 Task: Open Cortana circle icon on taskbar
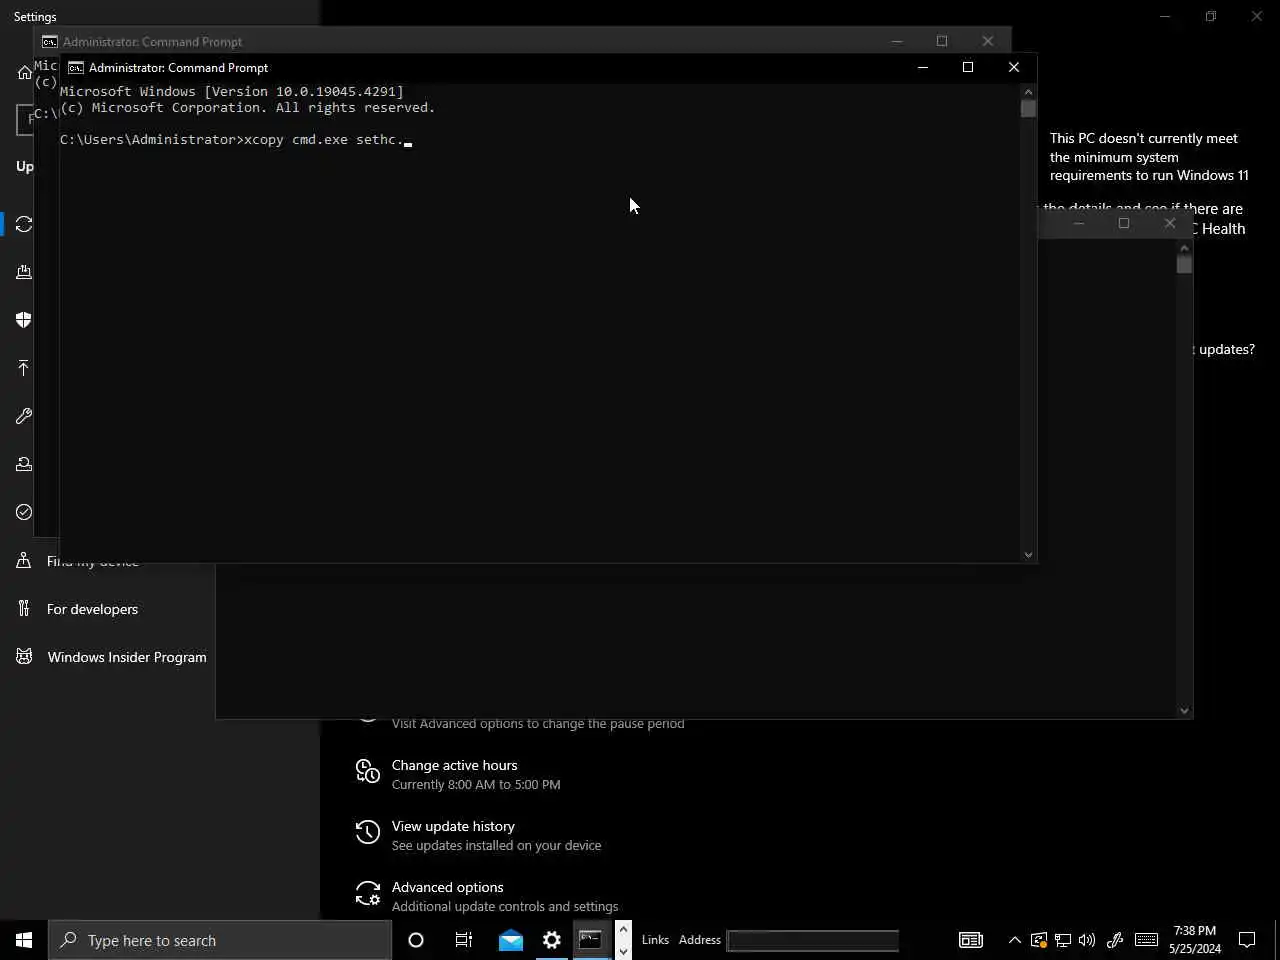416,940
